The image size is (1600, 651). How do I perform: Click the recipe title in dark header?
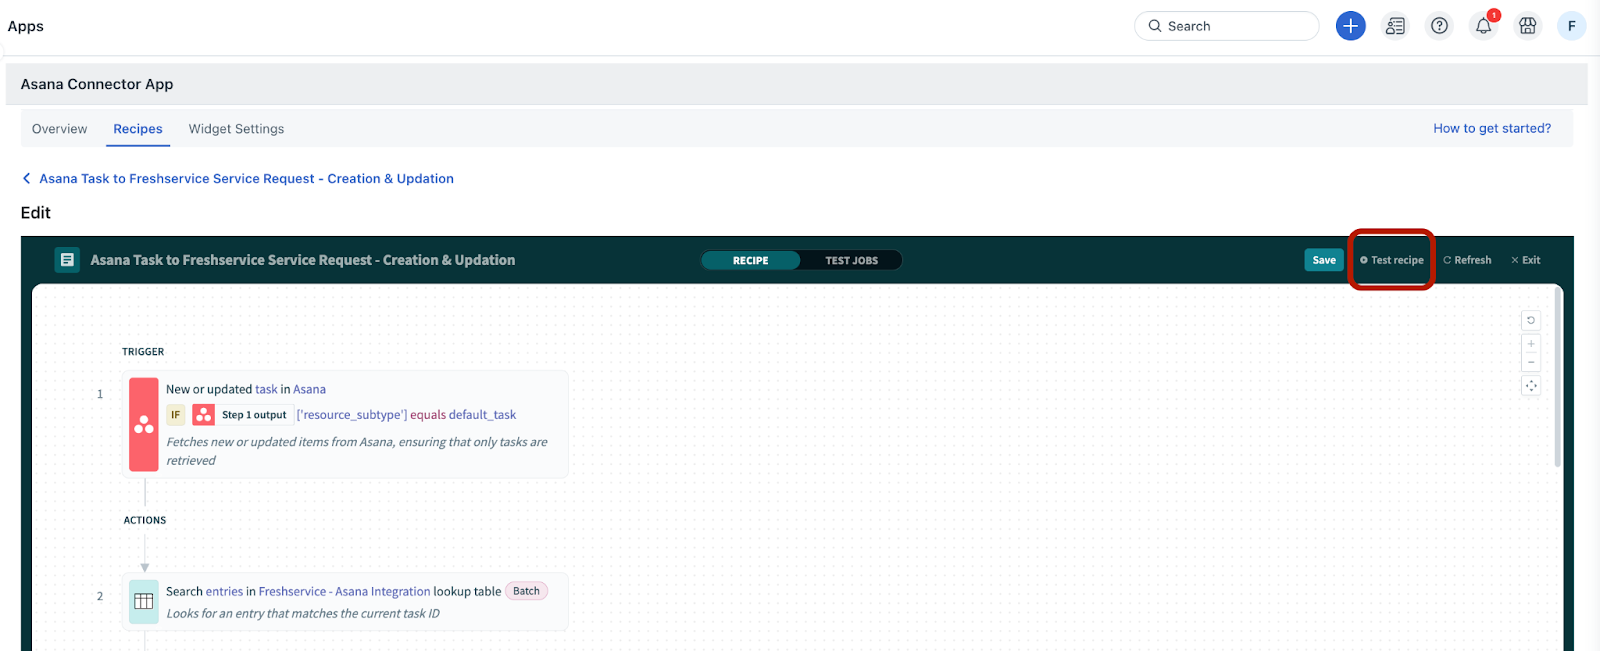pos(303,260)
